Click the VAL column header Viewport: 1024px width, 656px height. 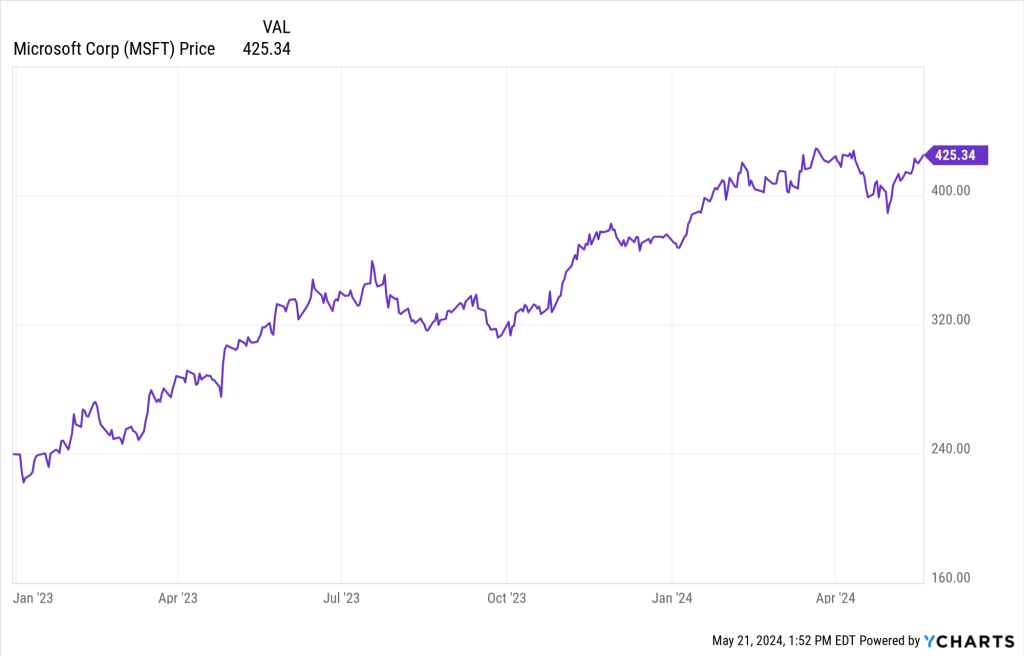coord(276,27)
